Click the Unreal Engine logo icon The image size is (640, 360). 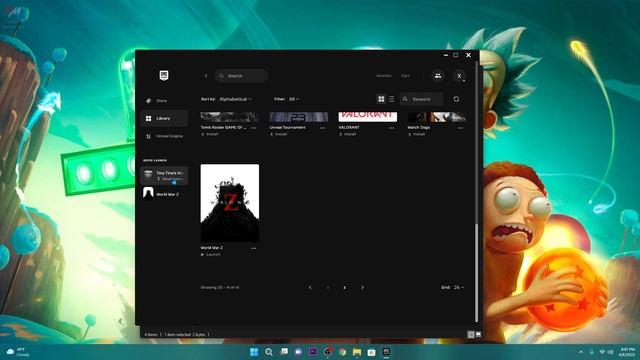[x=149, y=136]
